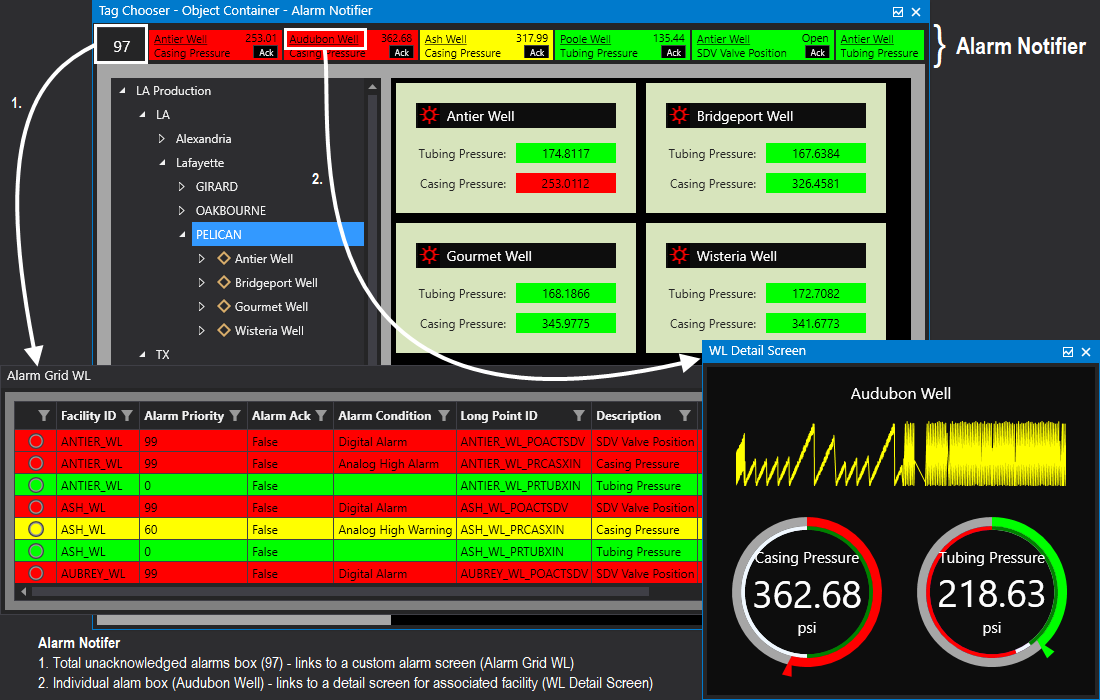Expand the GIRARD tree node
1100x700 pixels.
pos(182,187)
